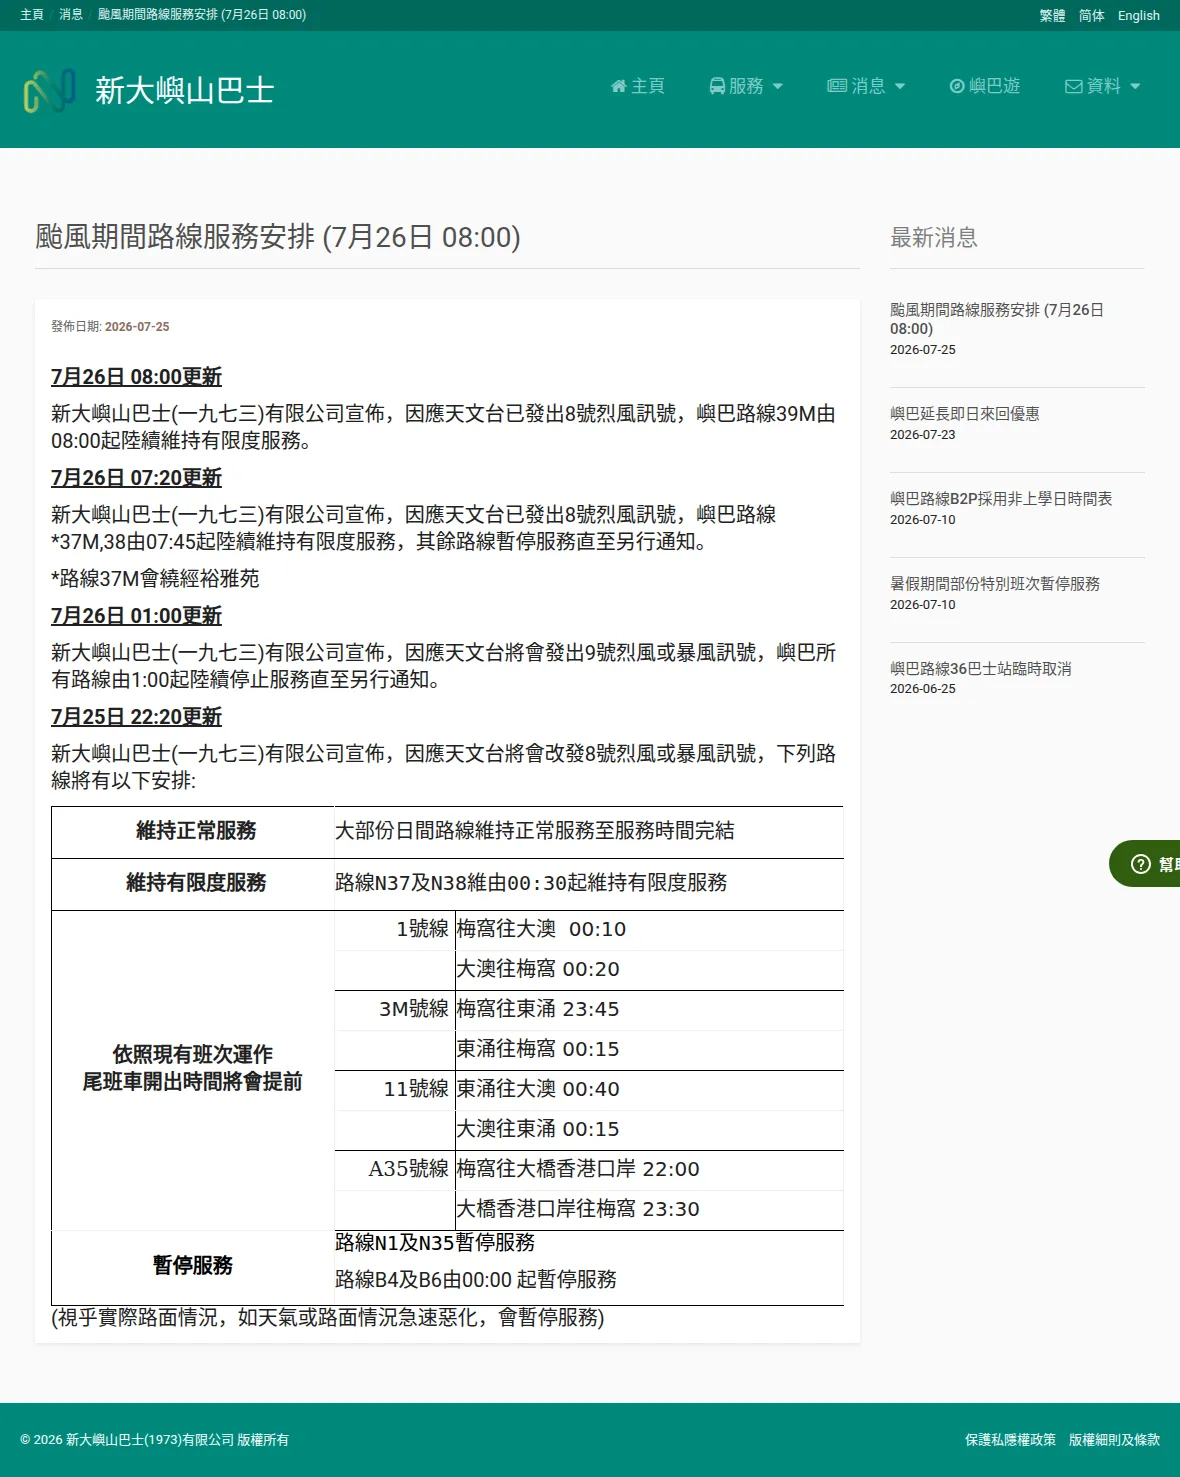
Task: Click the bus icon beside 服務
Action: [717, 86]
